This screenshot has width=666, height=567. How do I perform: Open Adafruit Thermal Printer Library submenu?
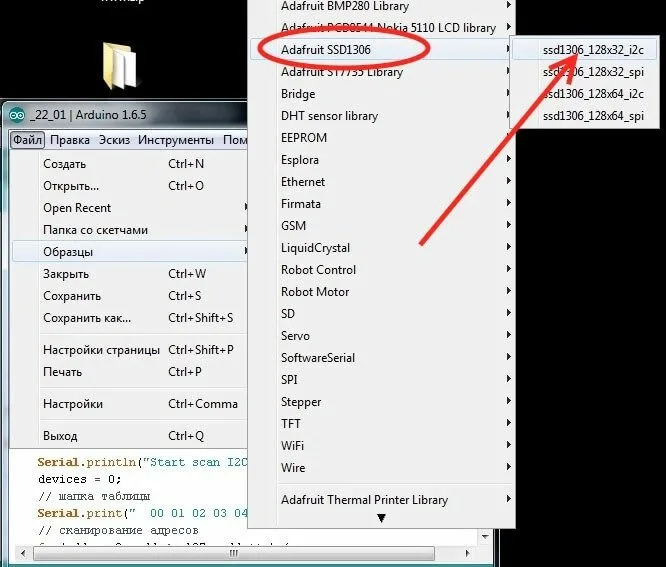(382, 500)
